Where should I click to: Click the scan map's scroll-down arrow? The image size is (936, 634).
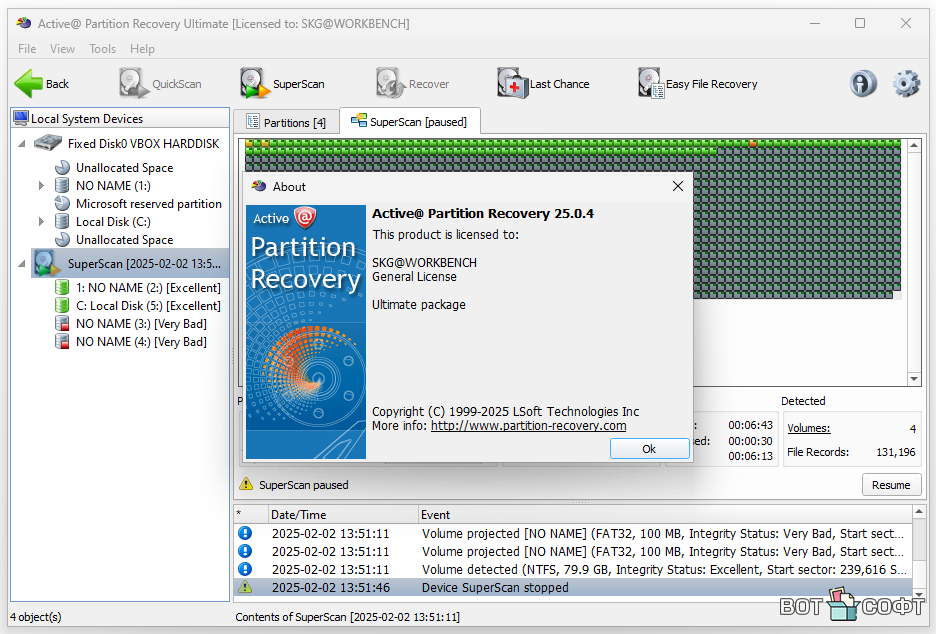tap(914, 379)
